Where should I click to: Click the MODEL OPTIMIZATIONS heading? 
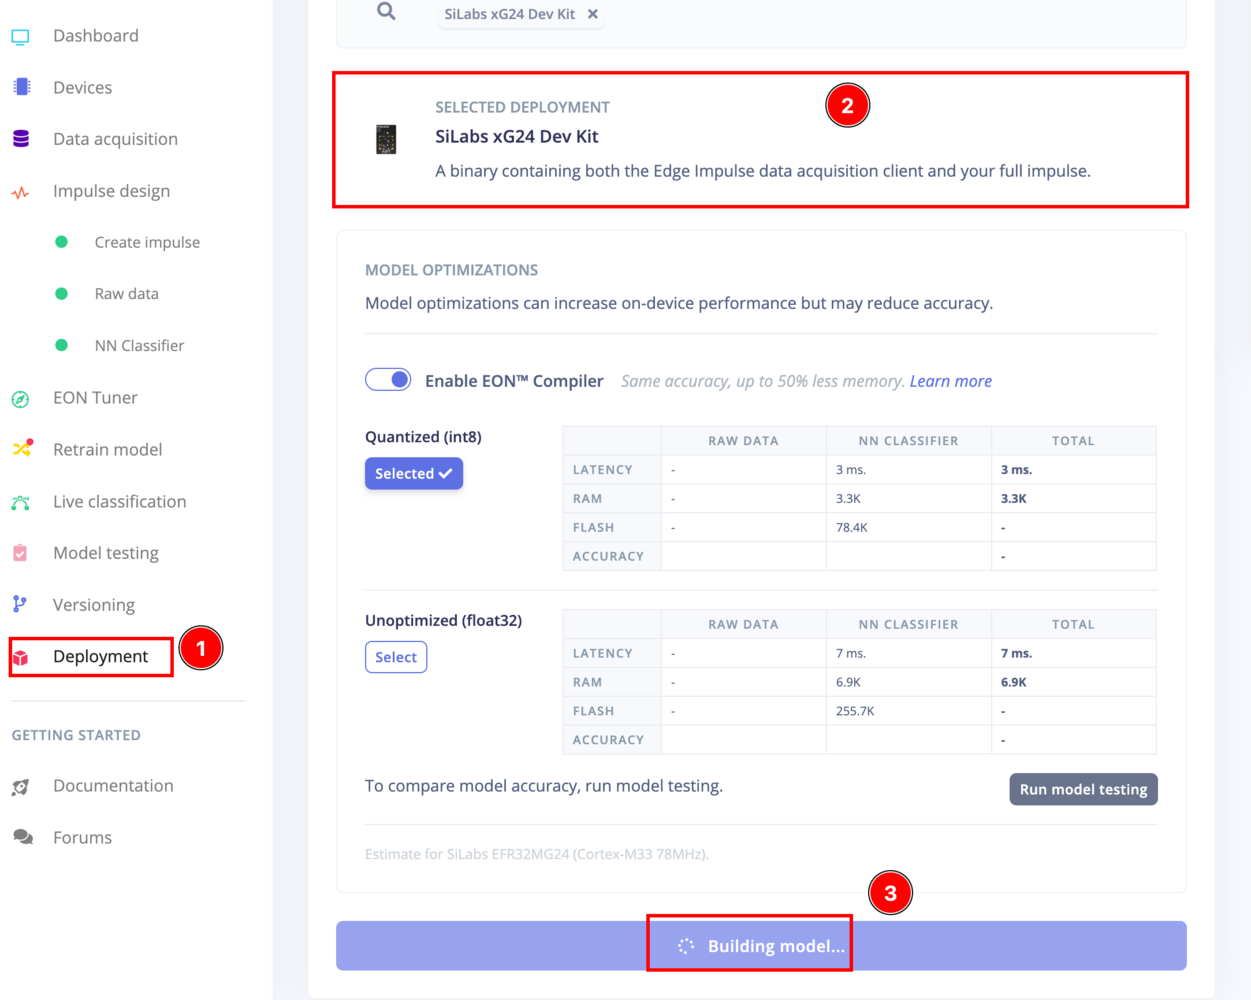pyautogui.click(x=451, y=270)
